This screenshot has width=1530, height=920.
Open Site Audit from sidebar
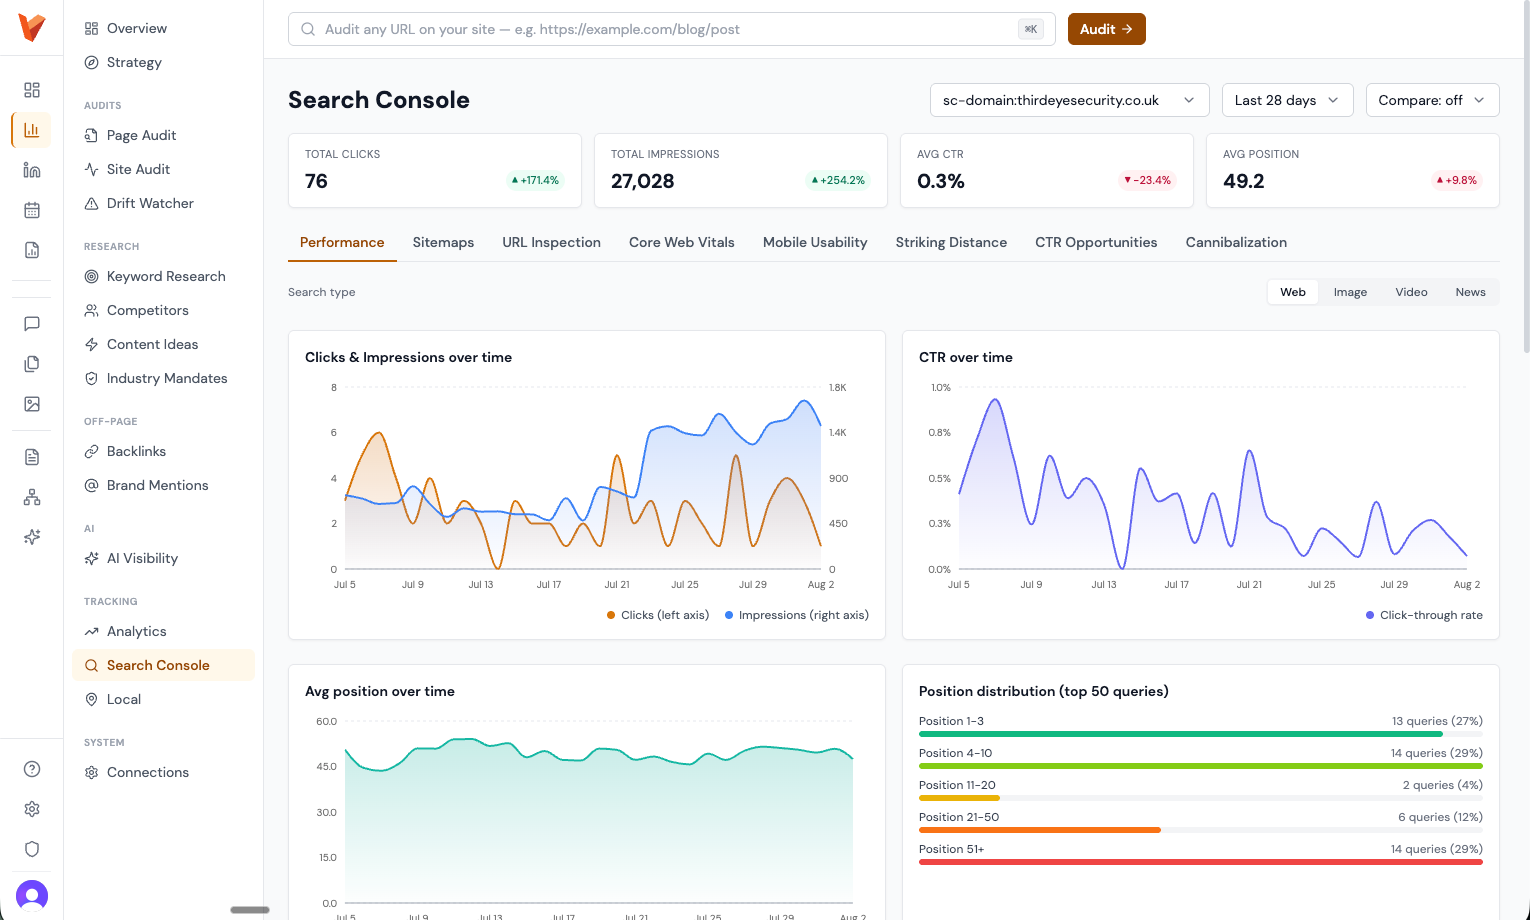(x=163, y=169)
